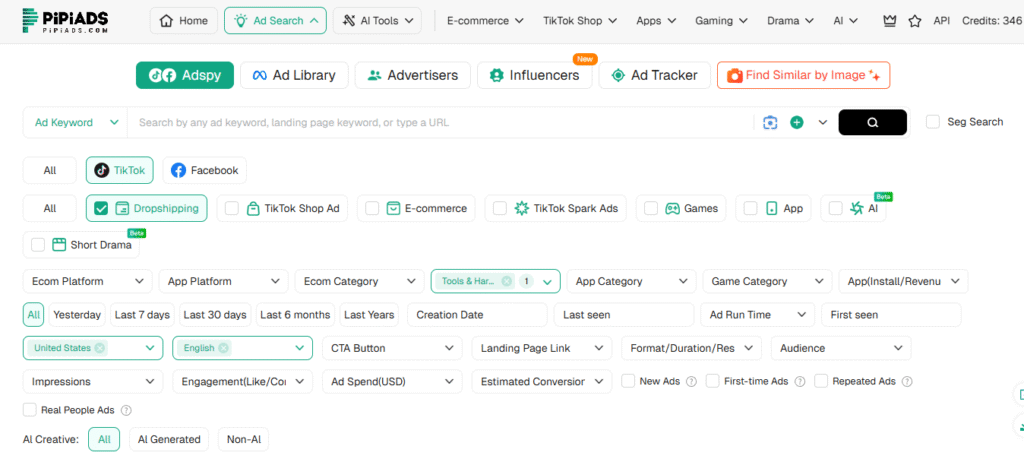Open the App(Install/Revenu dropdown
This screenshot has width=1024, height=462.
click(903, 282)
